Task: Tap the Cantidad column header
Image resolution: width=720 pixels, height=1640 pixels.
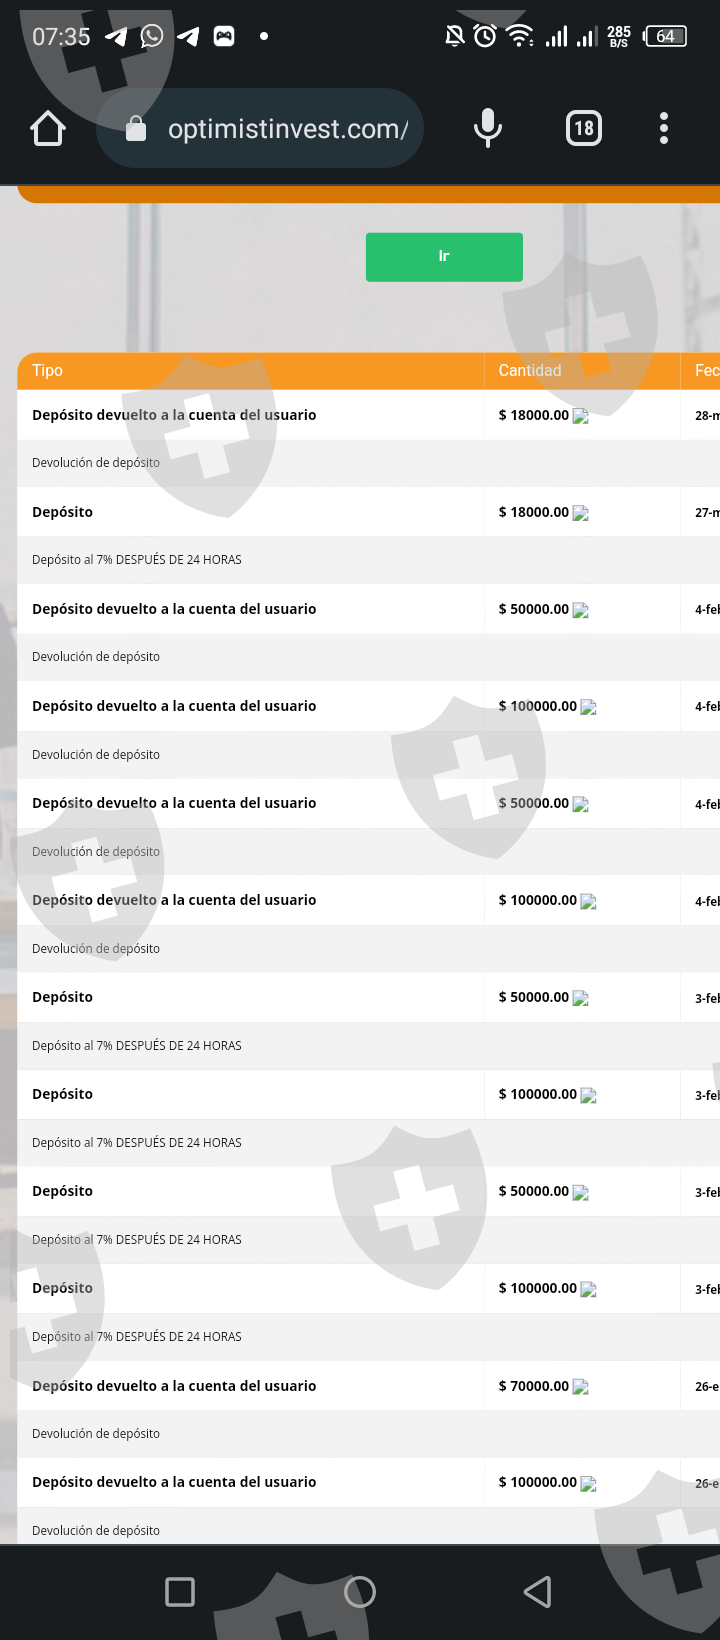Action: coord(530,371)
